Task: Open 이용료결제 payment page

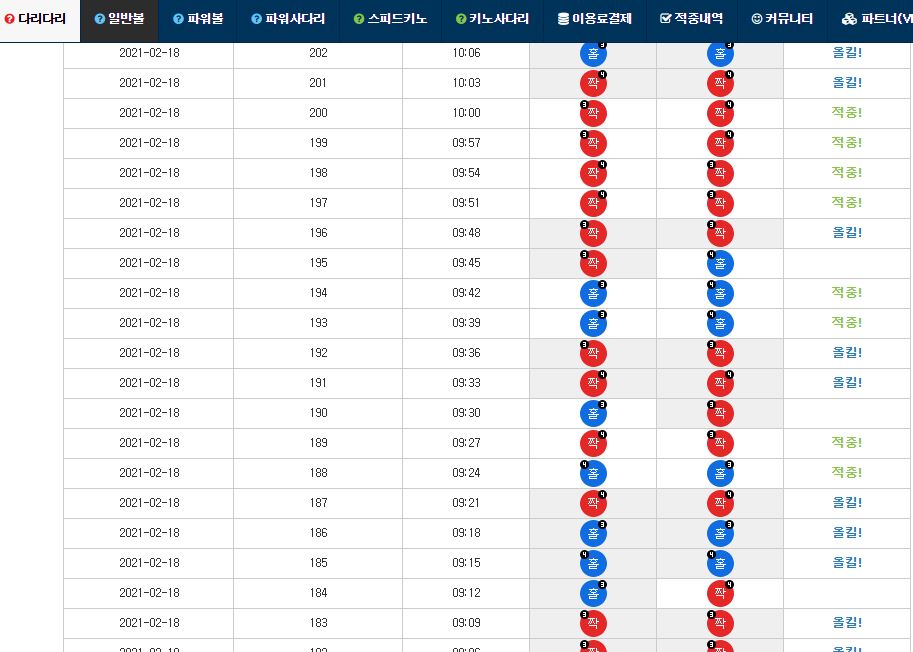Action: click(x=594, y=19)
